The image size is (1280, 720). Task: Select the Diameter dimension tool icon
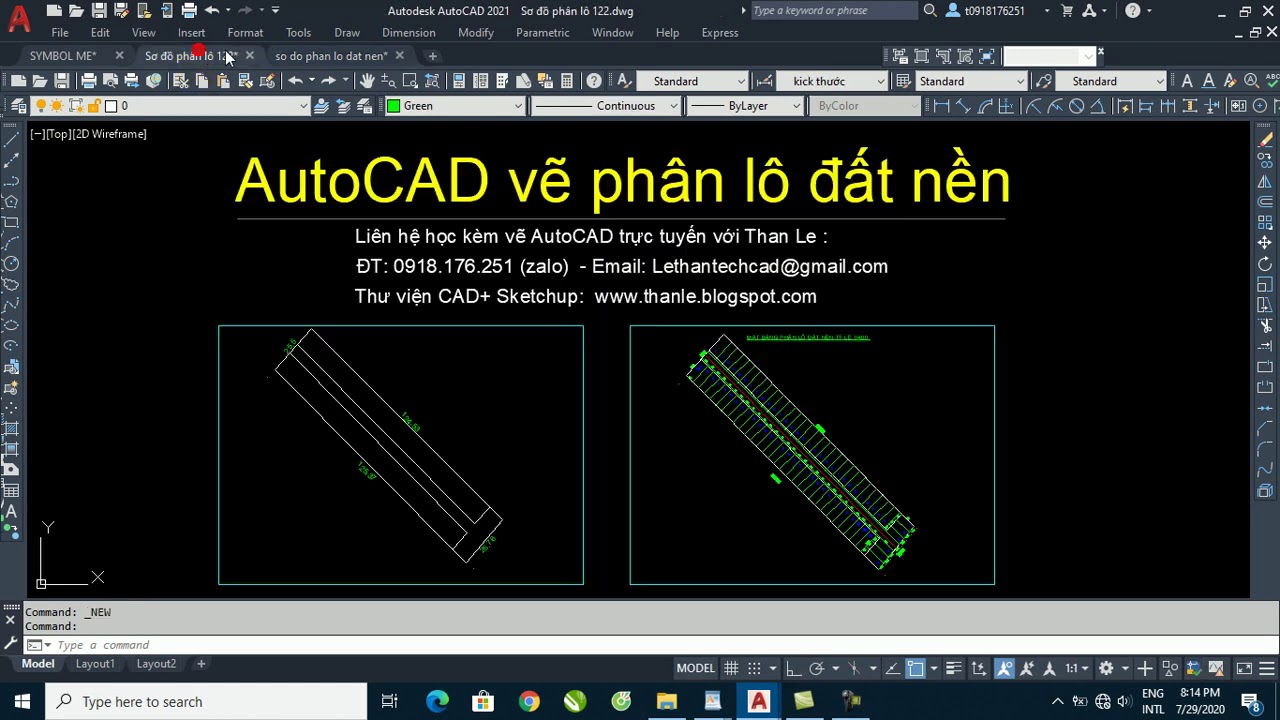pyautogui.click(x=1077, y=106)
